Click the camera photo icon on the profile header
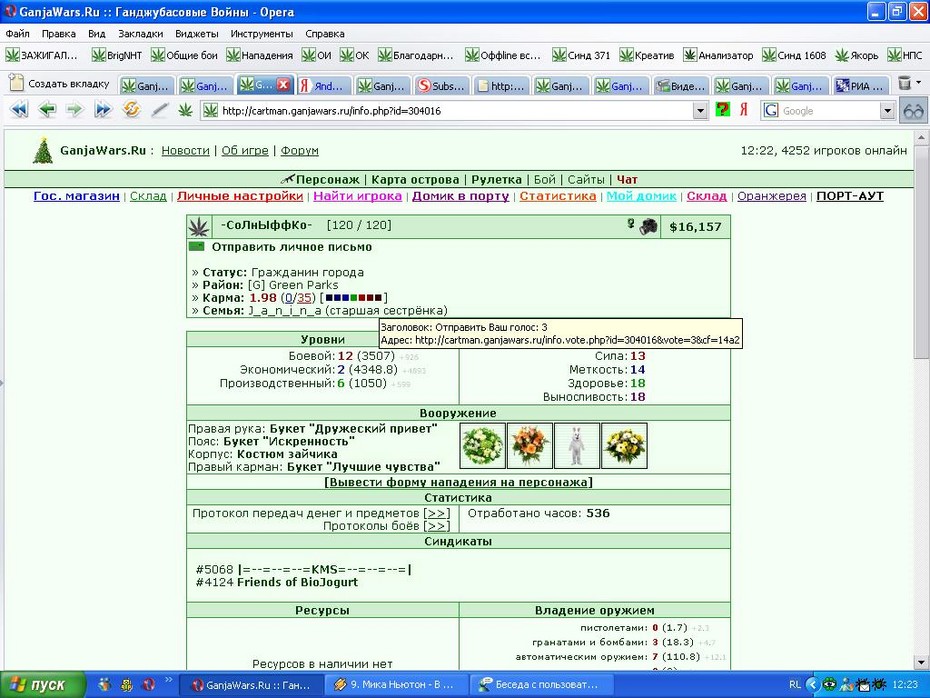This screenshot has height=698, width=930. (648, 226)
